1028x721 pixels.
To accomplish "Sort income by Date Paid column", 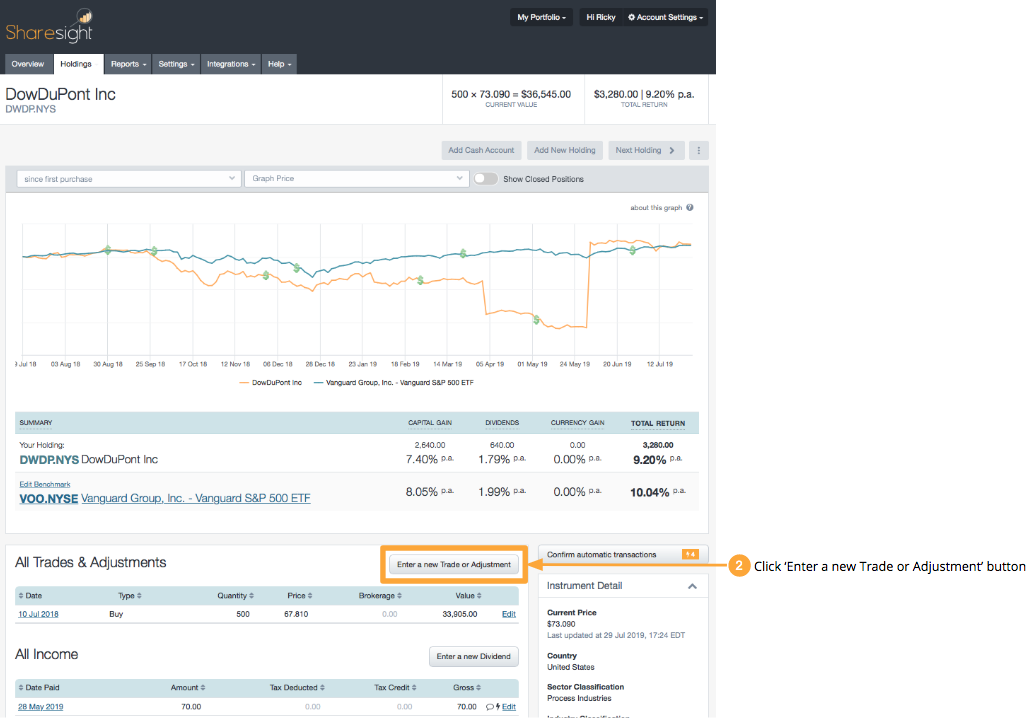I will (39, 688).
